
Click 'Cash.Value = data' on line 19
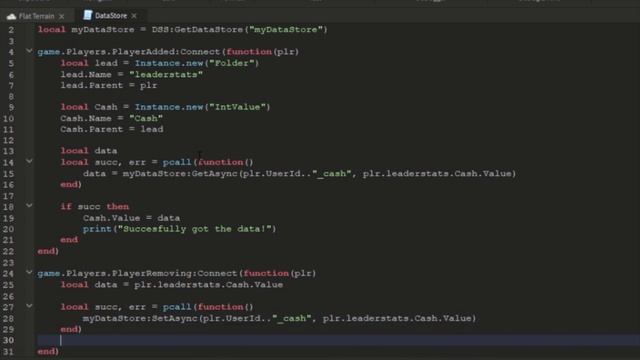click(x=131, y=218)
